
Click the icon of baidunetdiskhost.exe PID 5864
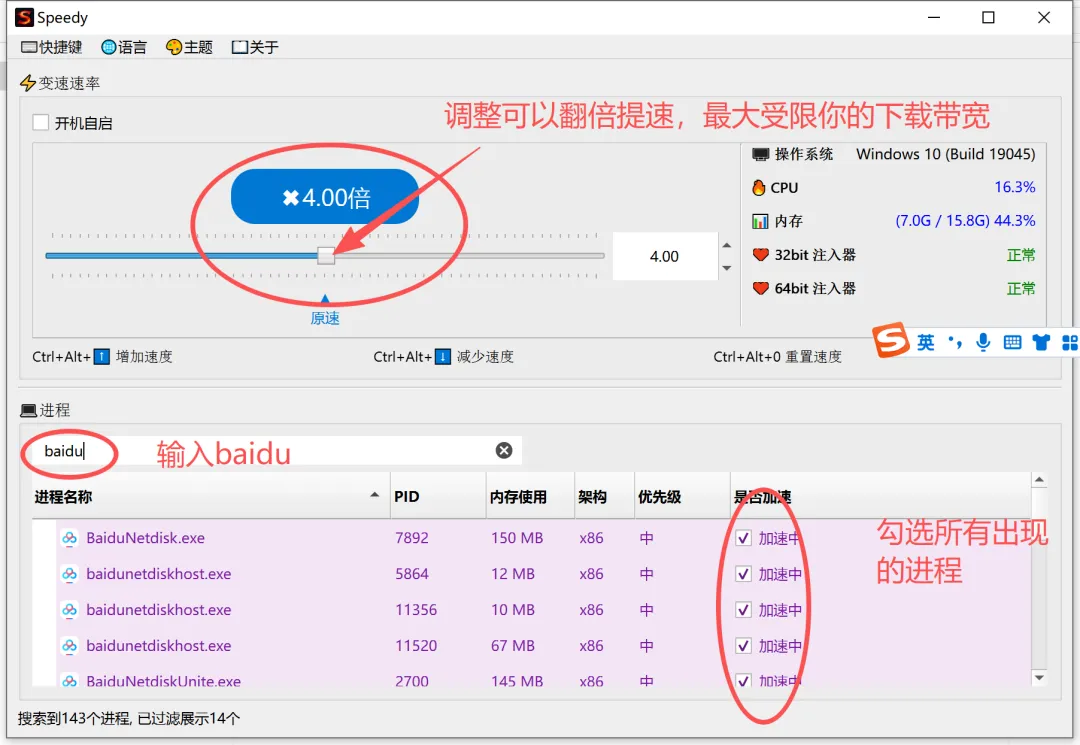[70, 574]
